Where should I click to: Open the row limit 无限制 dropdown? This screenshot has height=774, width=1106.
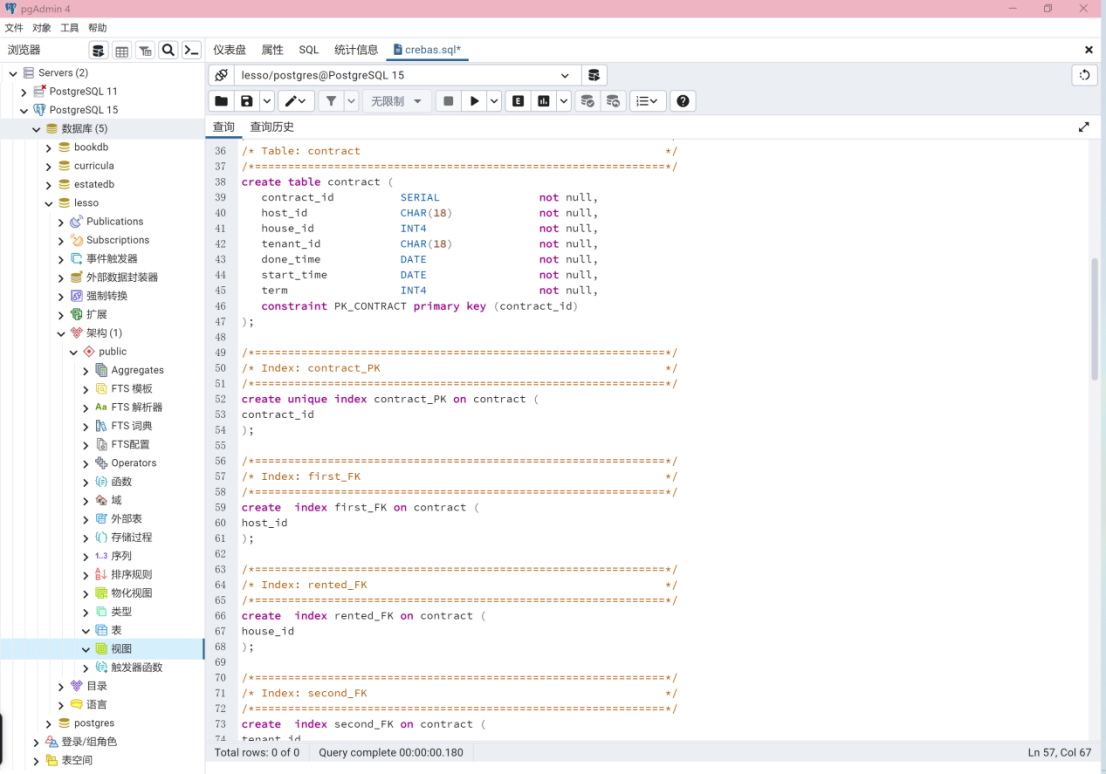click(x=396, y=101)
